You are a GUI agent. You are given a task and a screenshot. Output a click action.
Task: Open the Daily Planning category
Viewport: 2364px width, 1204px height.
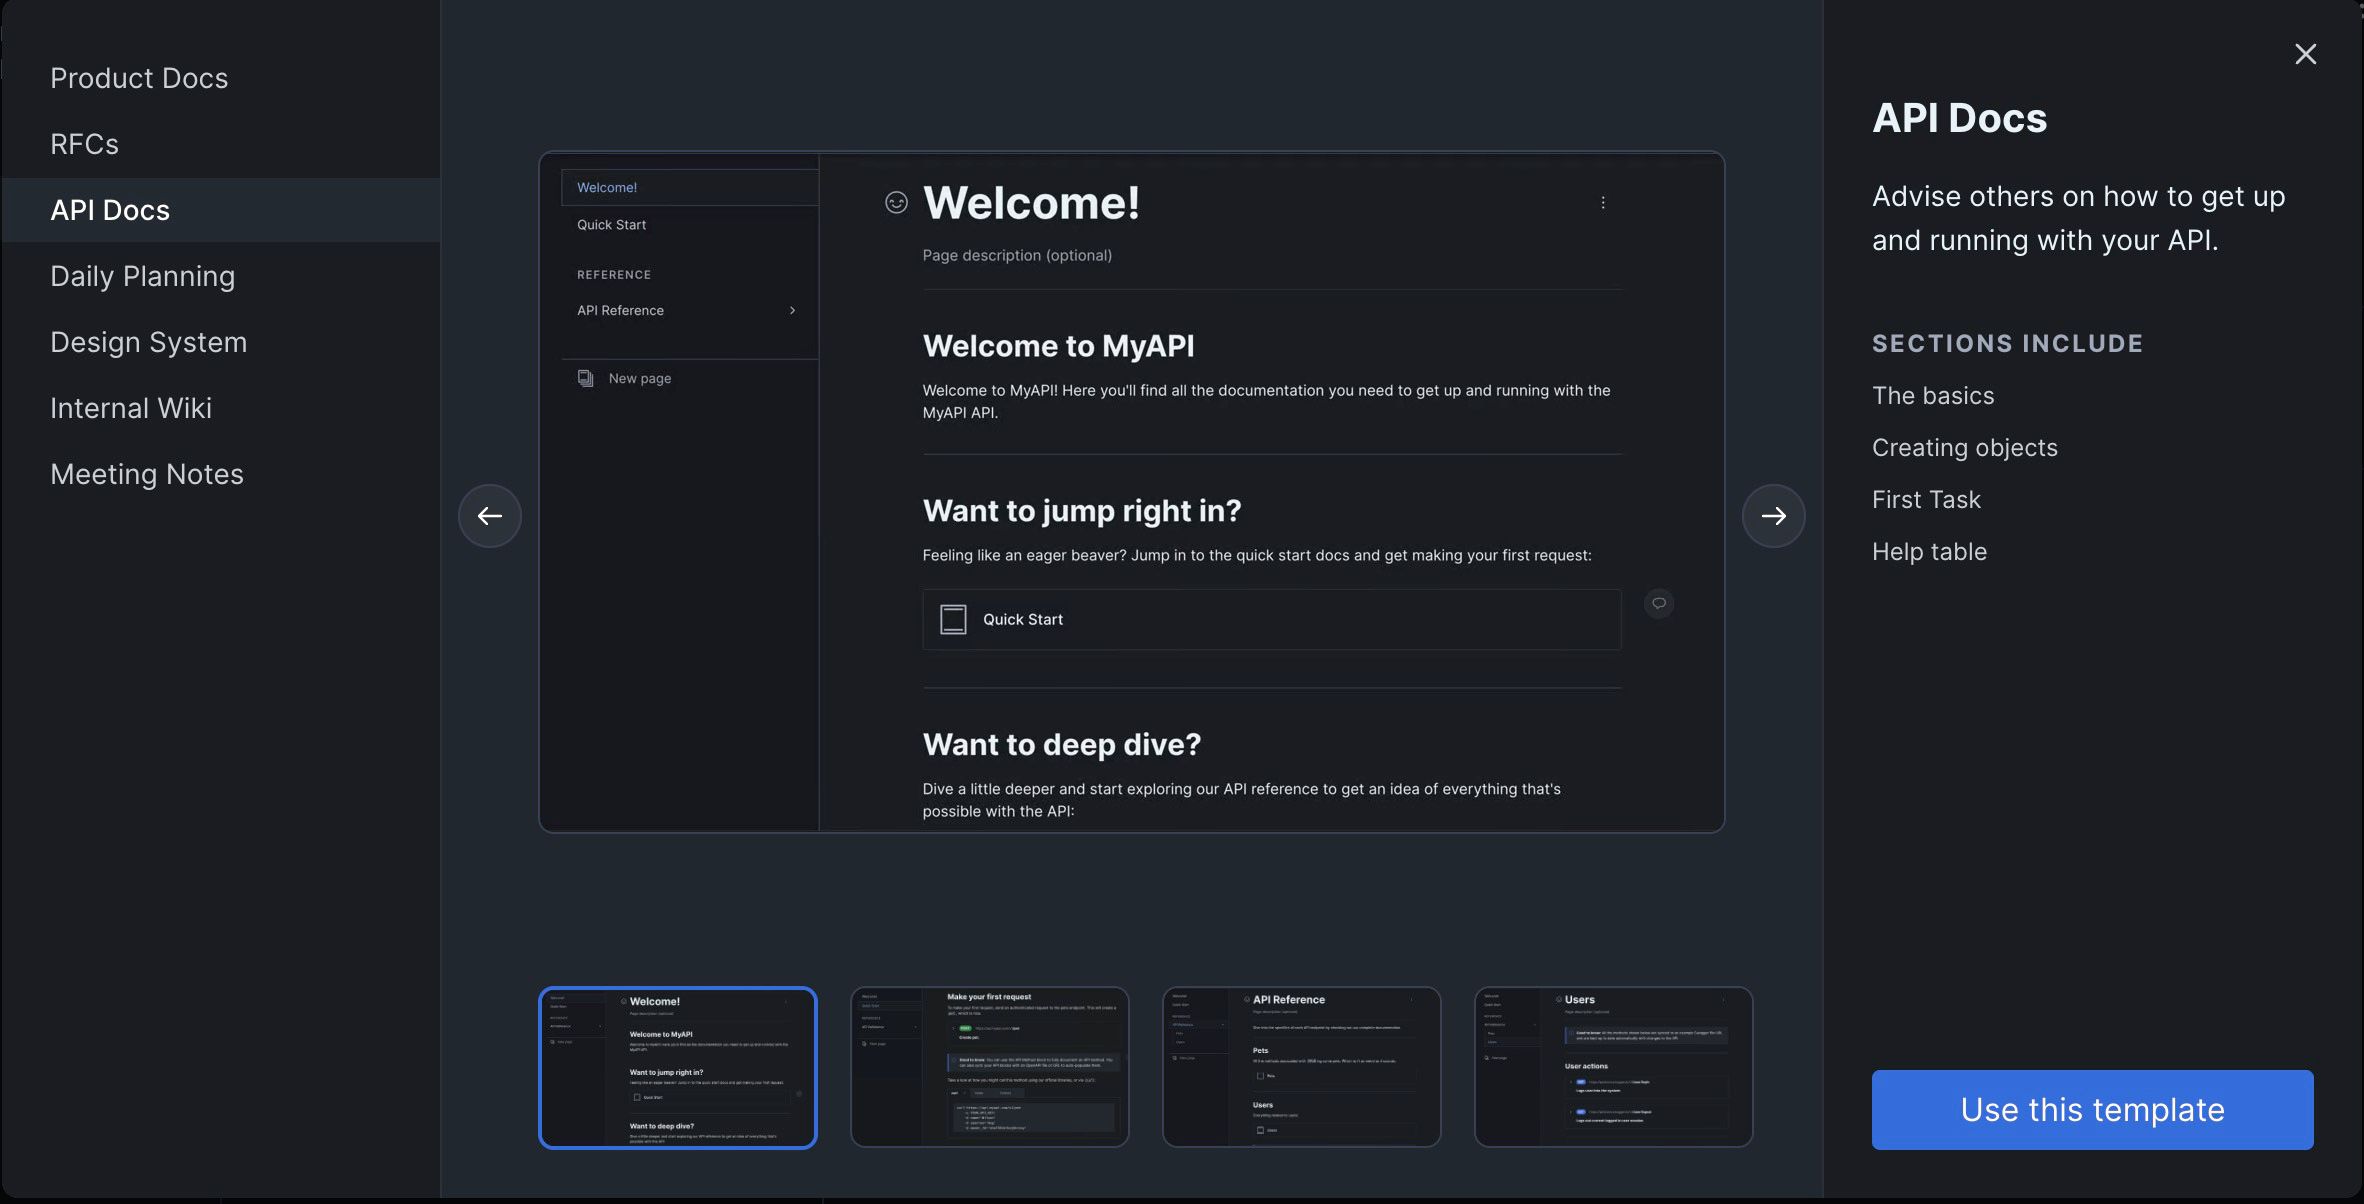pyautogui.click(x=143, y=276)
